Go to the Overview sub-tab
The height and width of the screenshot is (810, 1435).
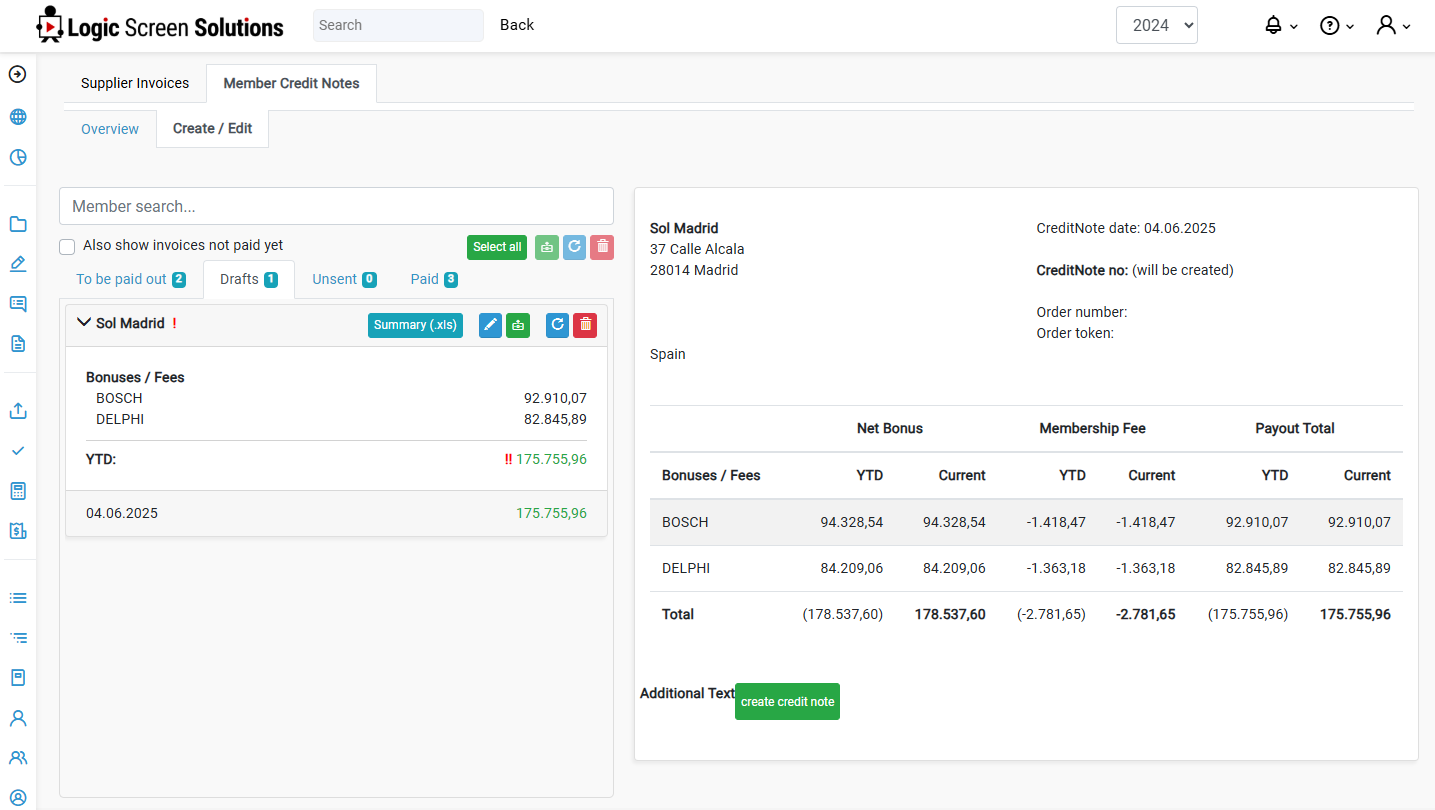pyautogui.click(x=110, y=129)
